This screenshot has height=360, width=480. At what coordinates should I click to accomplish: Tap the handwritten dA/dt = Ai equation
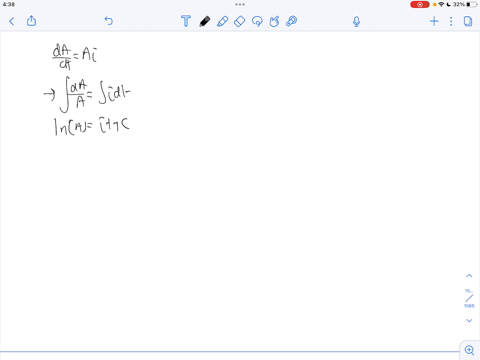click(75, 57)
